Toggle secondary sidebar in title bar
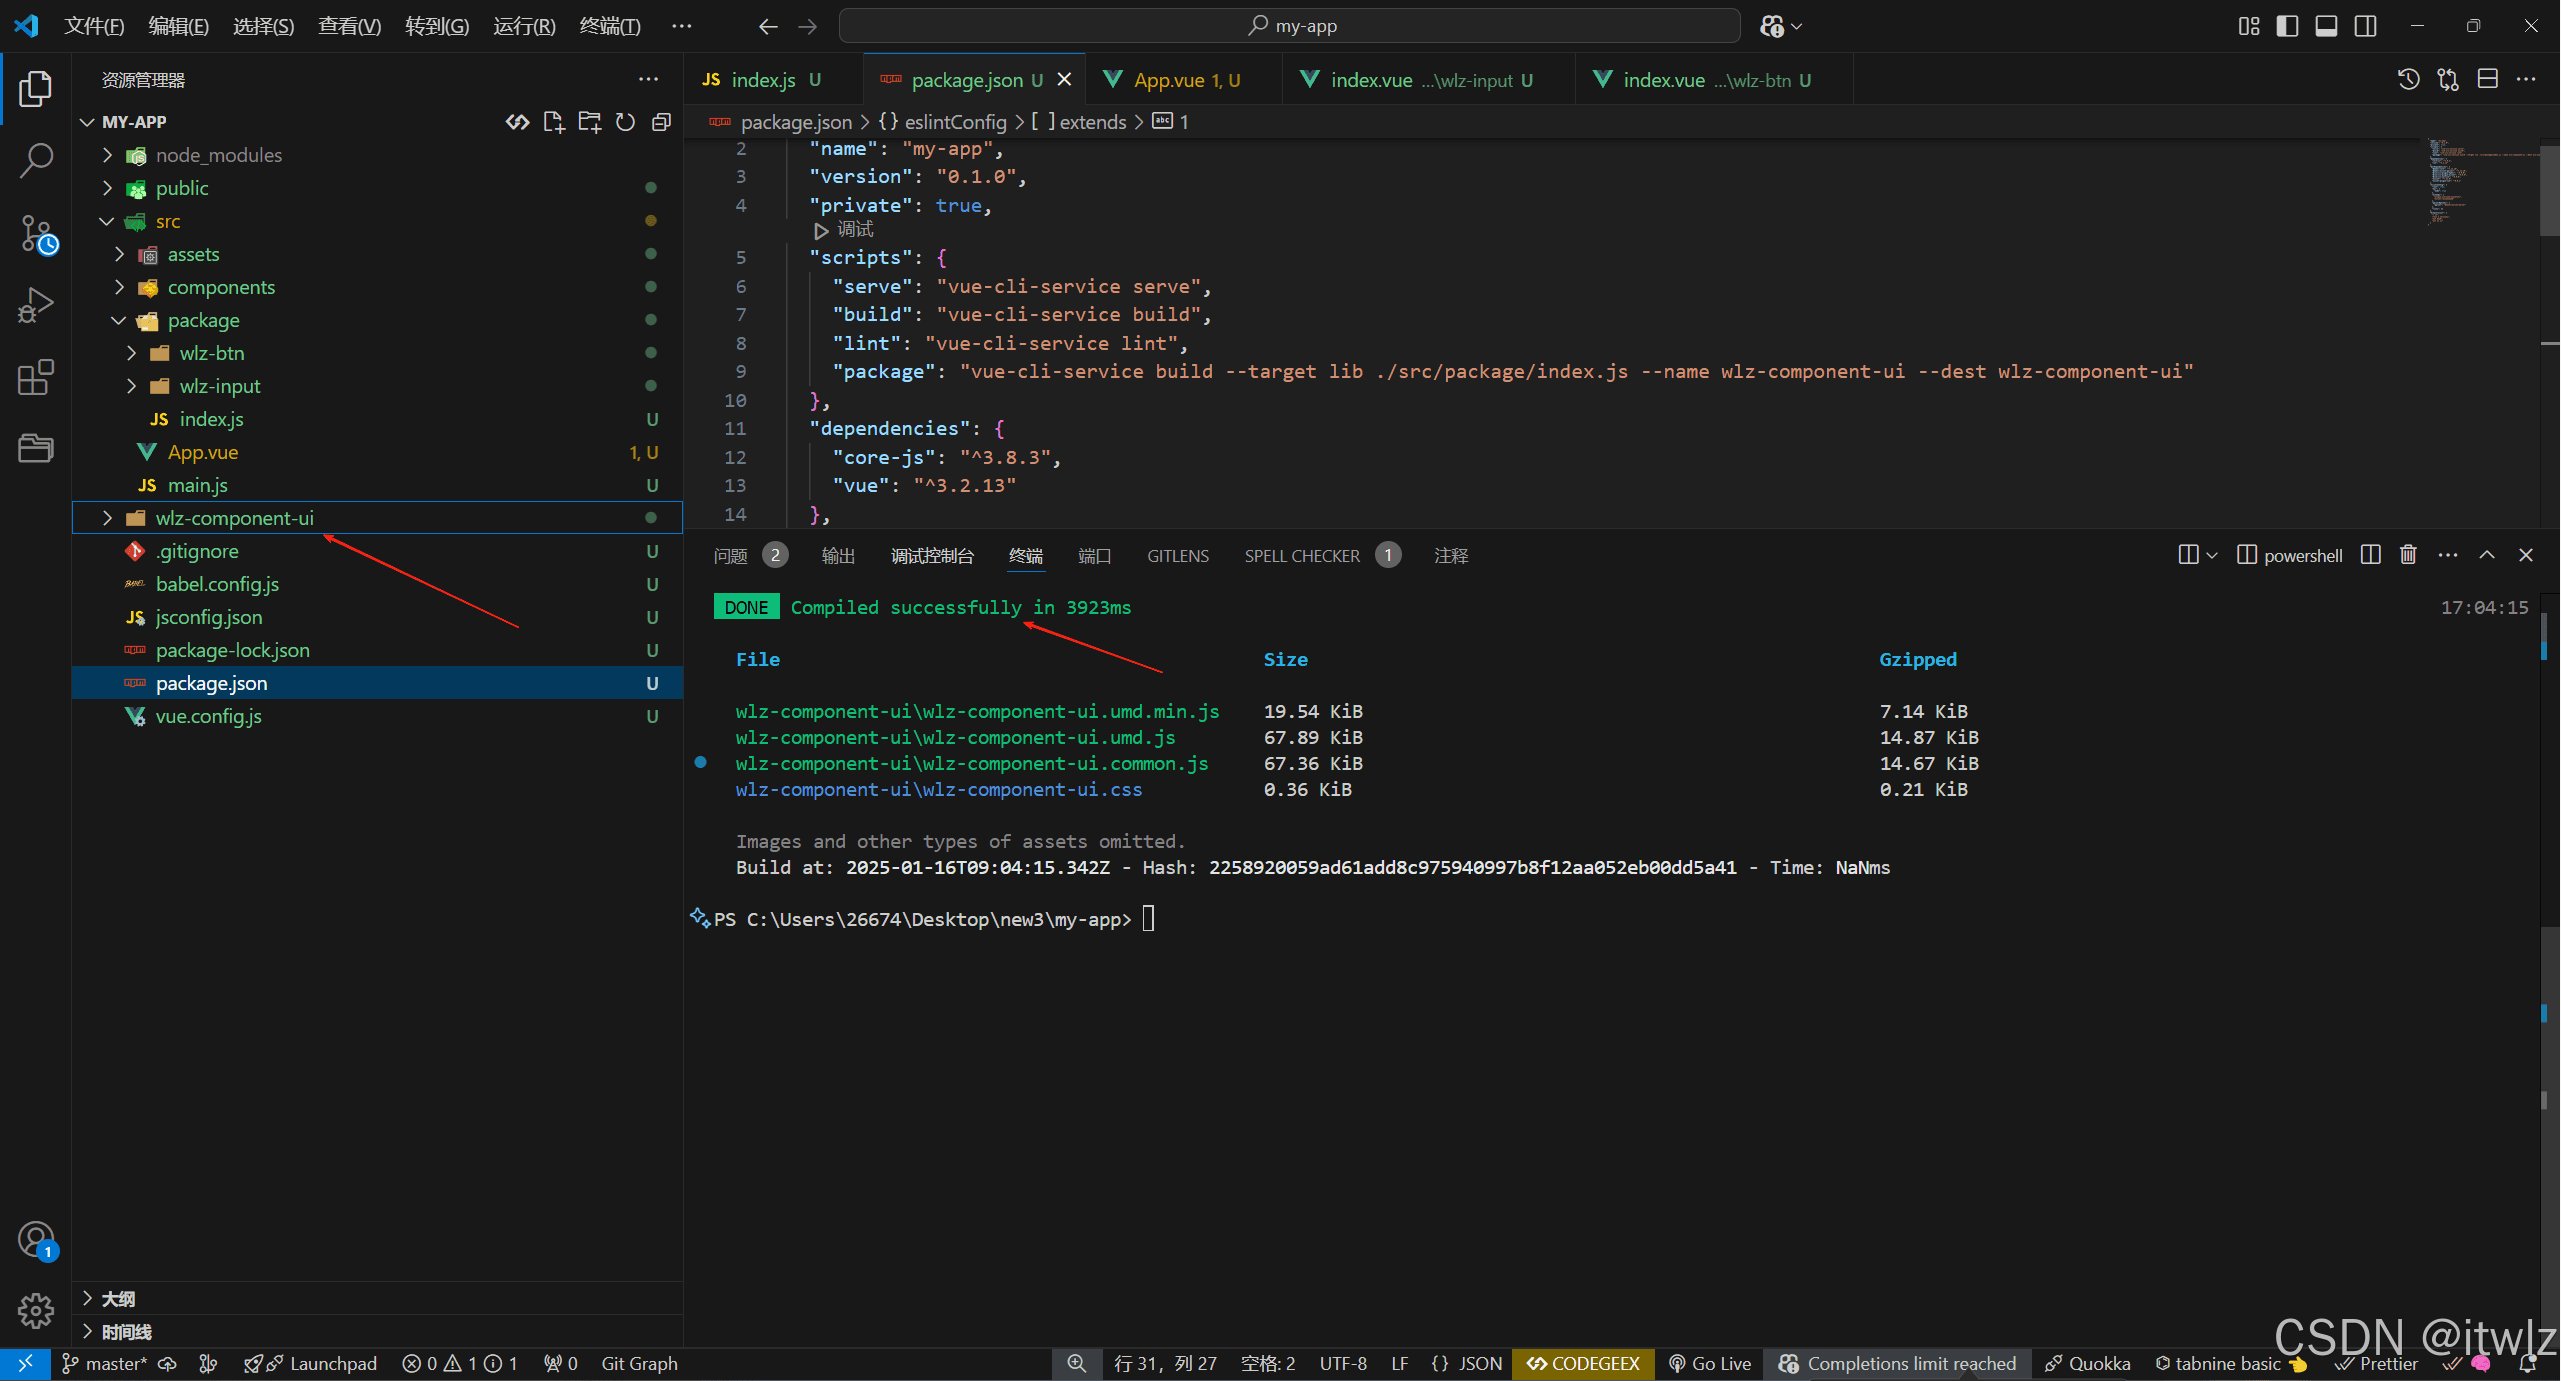Image resolution: width=2561 pixels, height=1381 pixels. tap(2365, 26)
